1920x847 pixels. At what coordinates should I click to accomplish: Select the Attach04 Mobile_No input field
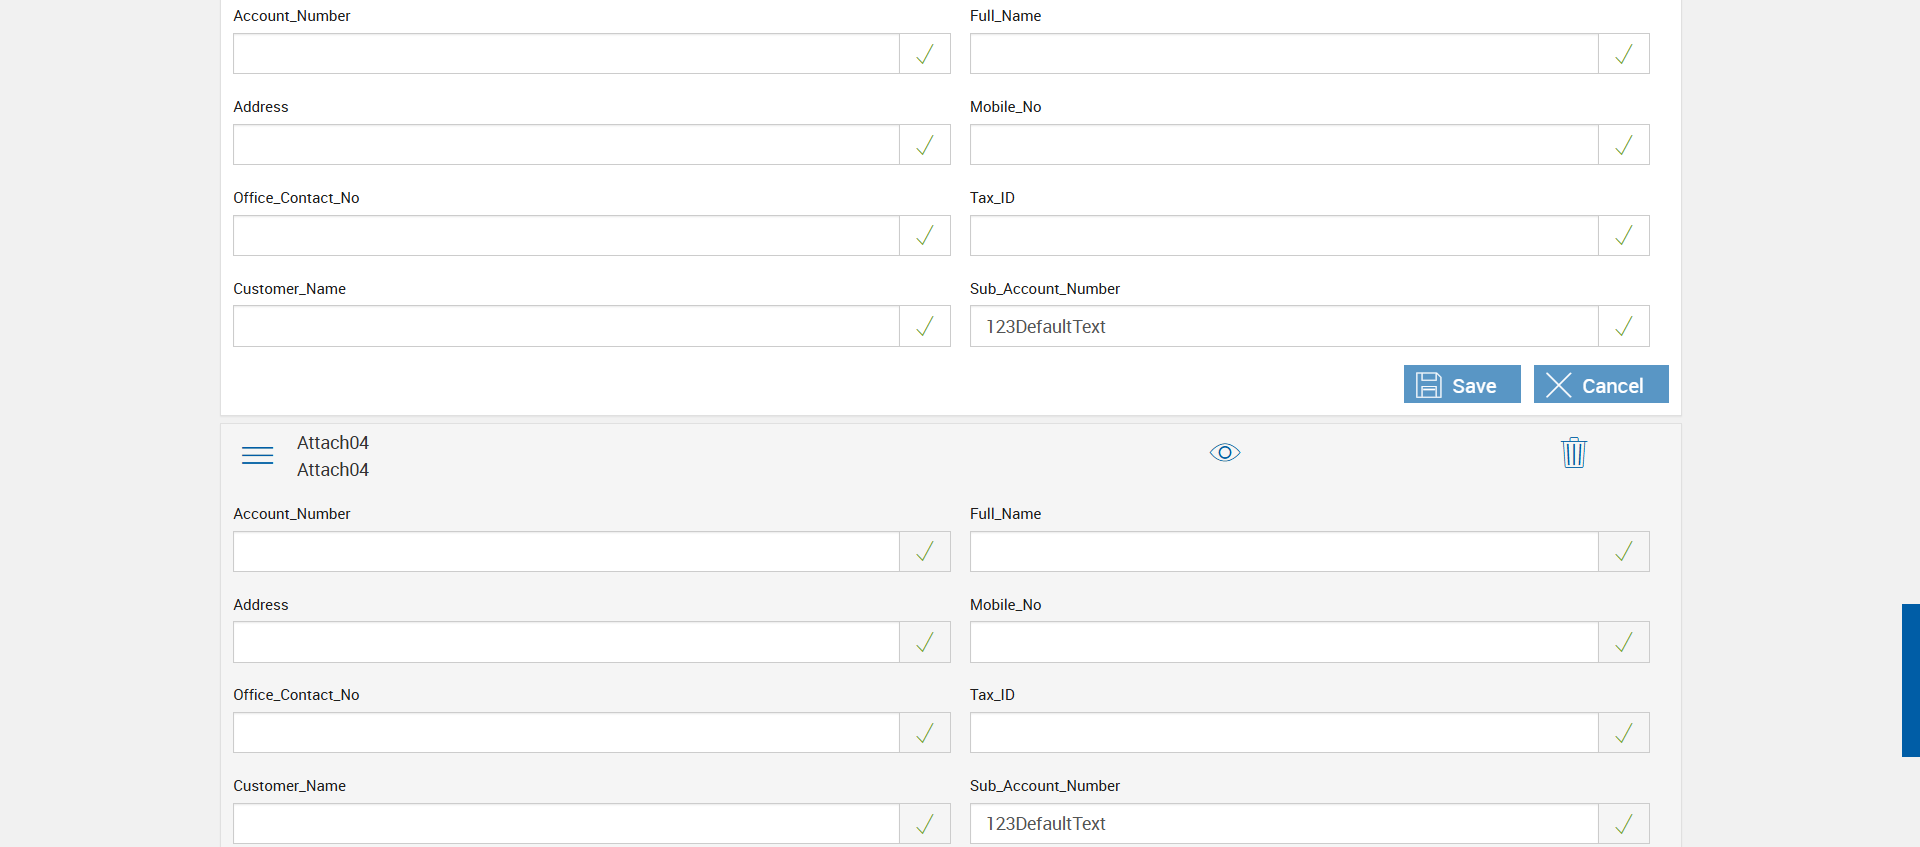point(1283,642)
